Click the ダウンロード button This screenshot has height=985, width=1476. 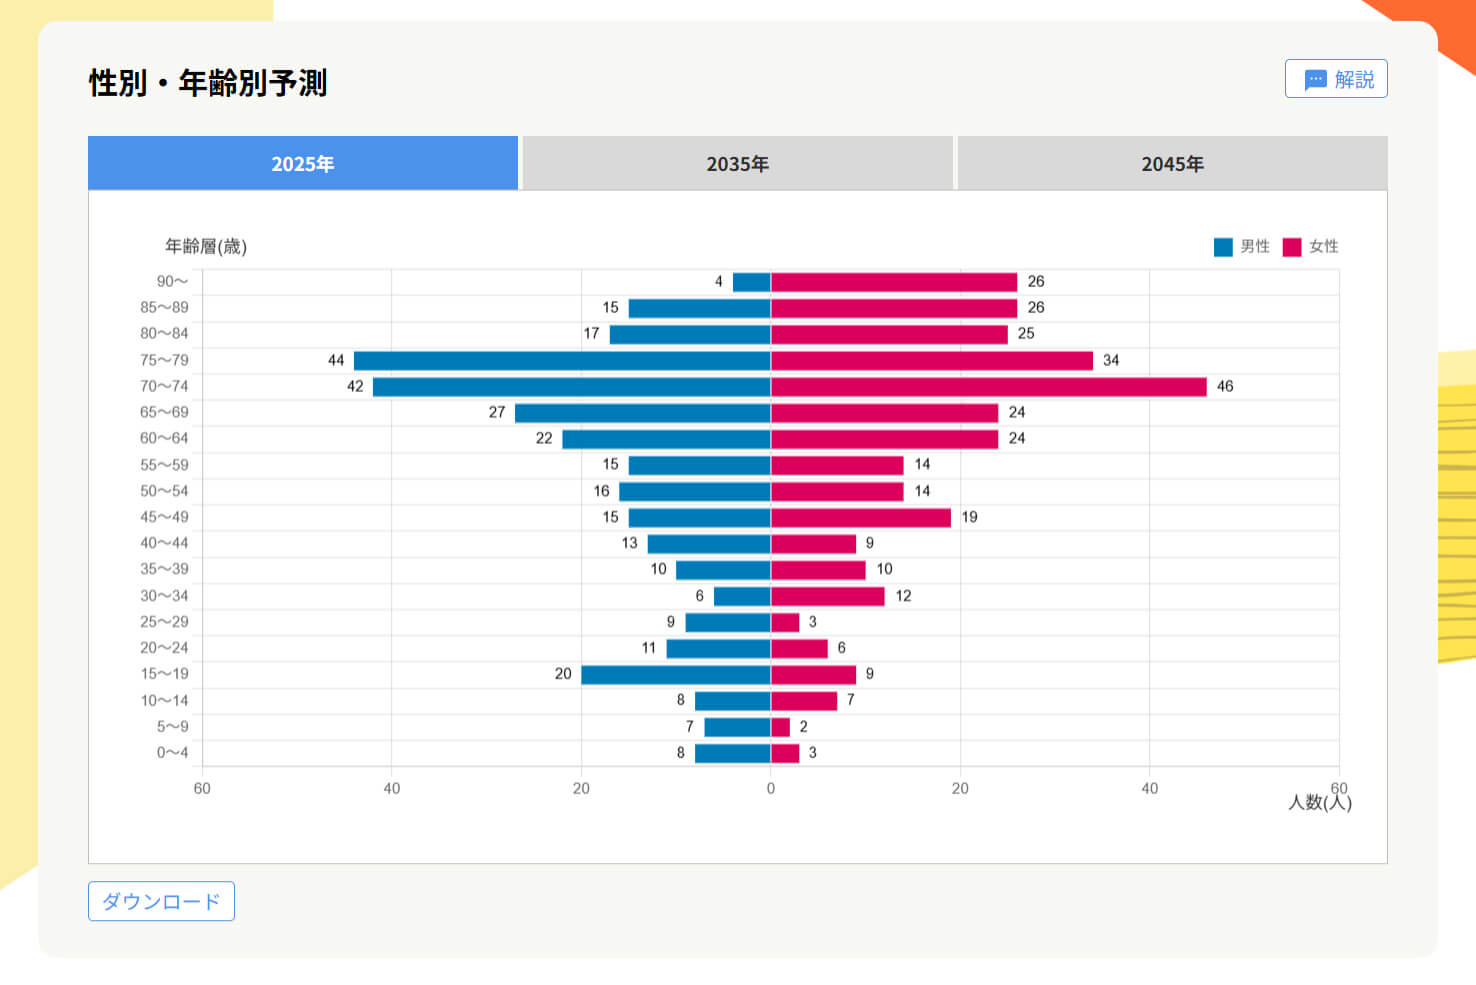tap(161, 901)
